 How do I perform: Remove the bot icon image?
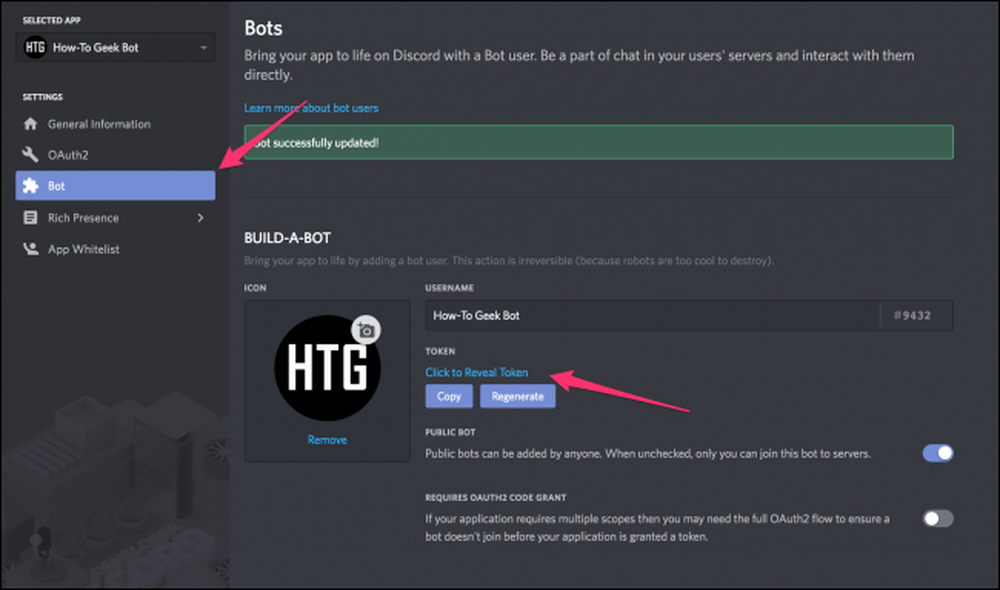coord(327,439)
